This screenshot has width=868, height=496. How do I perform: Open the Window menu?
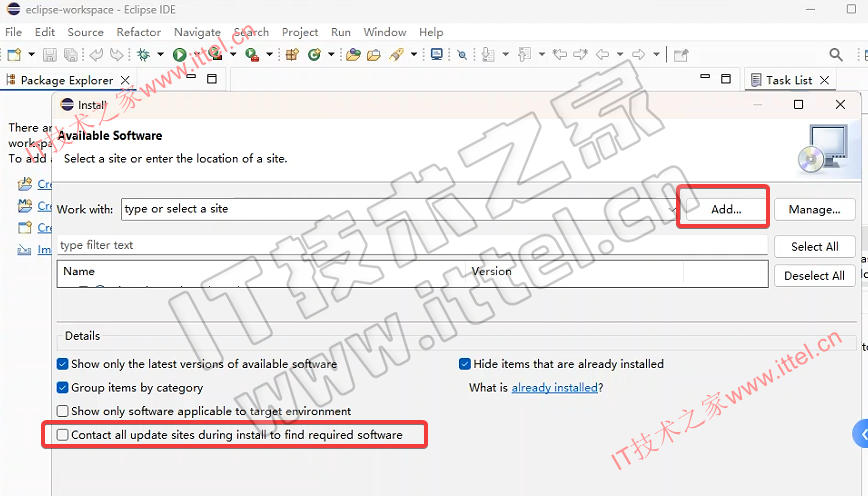(x=385, y=32)
